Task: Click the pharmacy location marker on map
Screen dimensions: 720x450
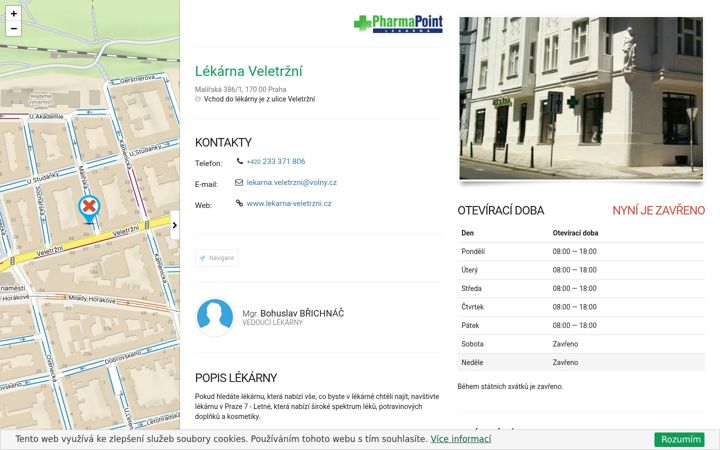Action: coord(89,209)
